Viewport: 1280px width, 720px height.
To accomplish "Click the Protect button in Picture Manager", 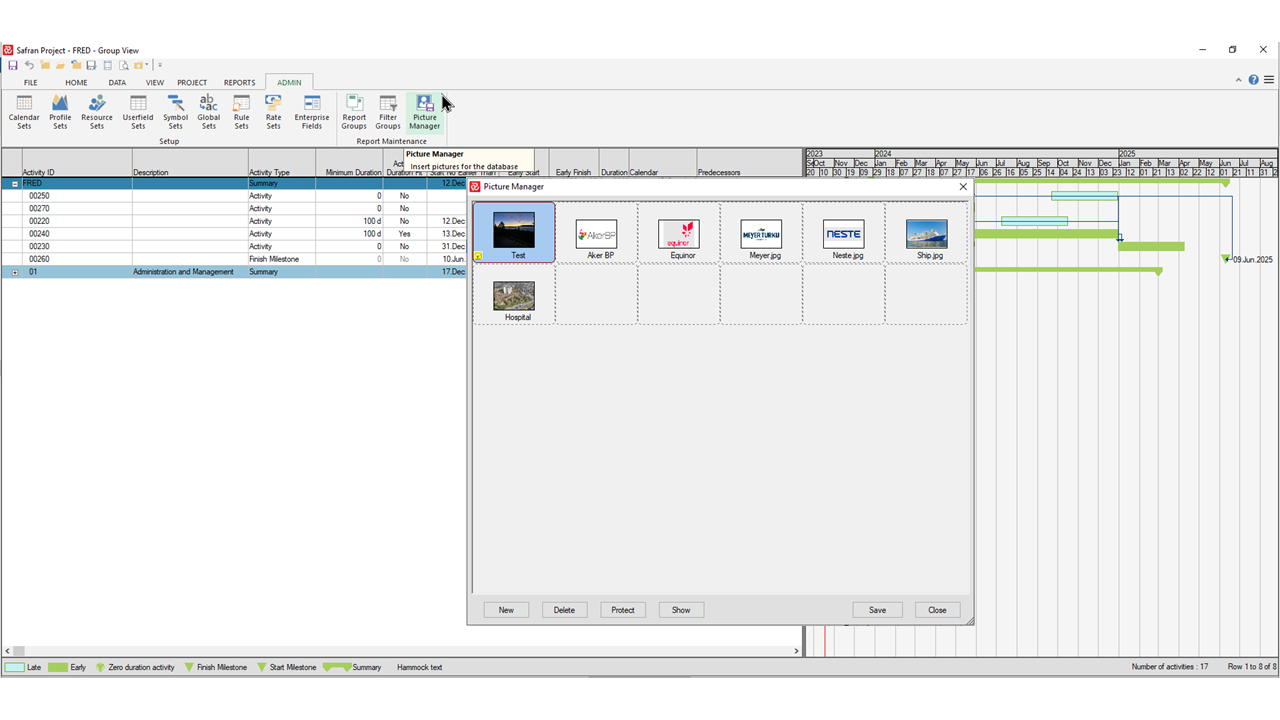I will point(623,610).
